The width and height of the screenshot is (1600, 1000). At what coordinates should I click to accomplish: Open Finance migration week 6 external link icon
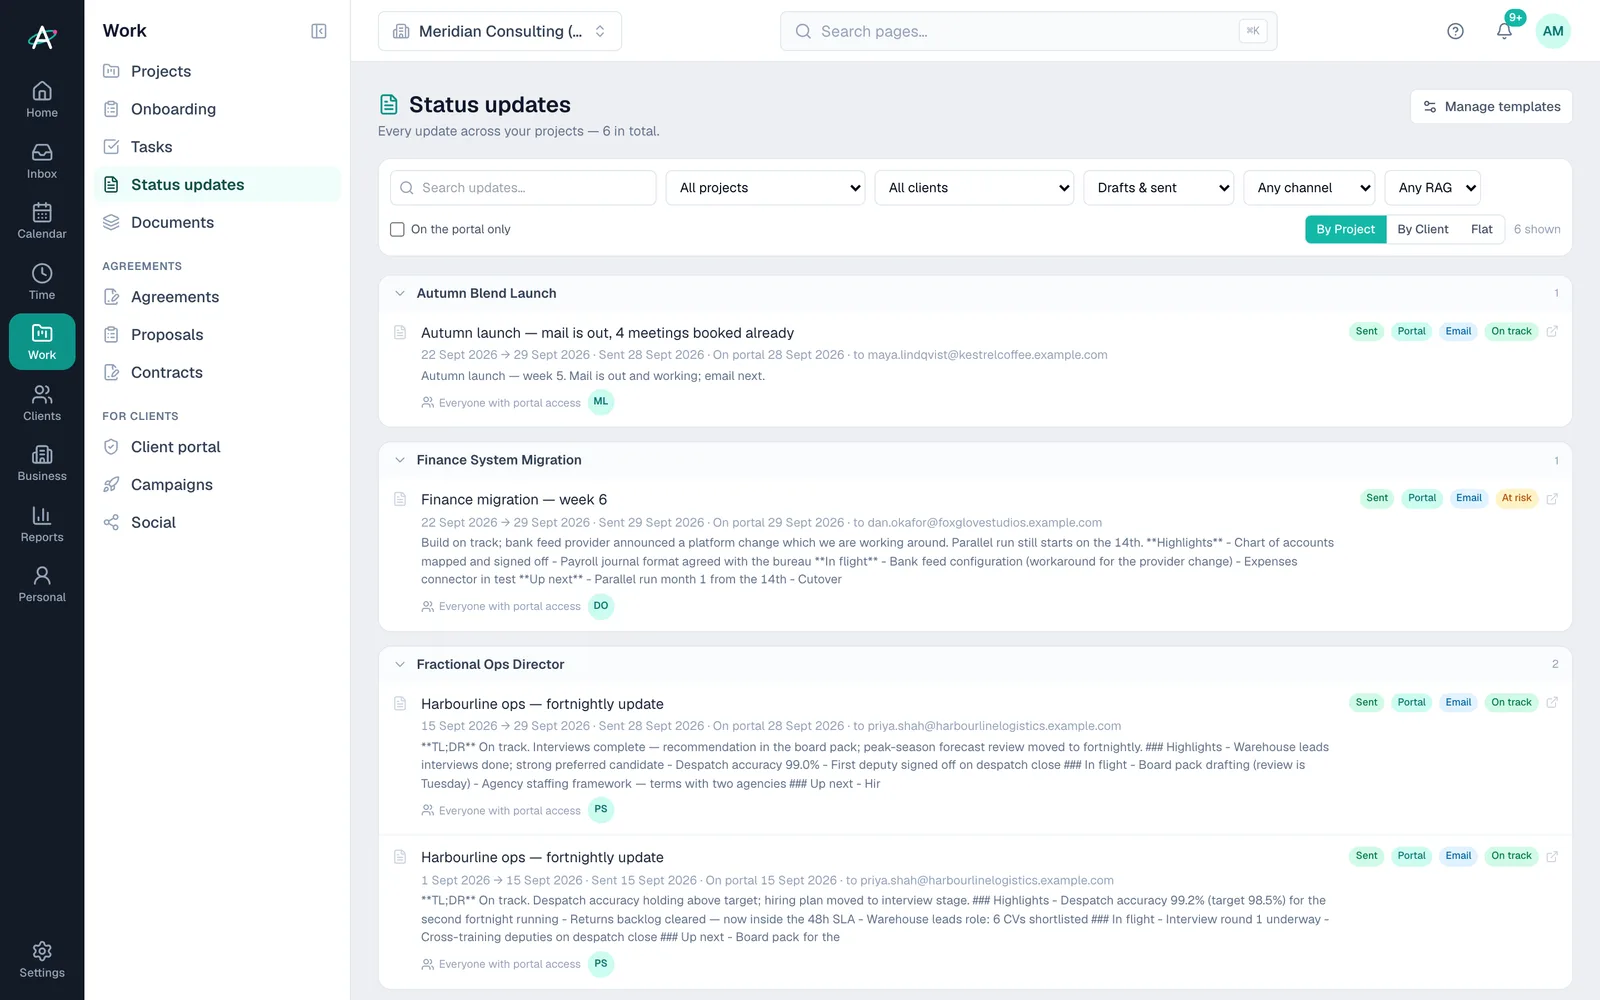point(1552,498)
